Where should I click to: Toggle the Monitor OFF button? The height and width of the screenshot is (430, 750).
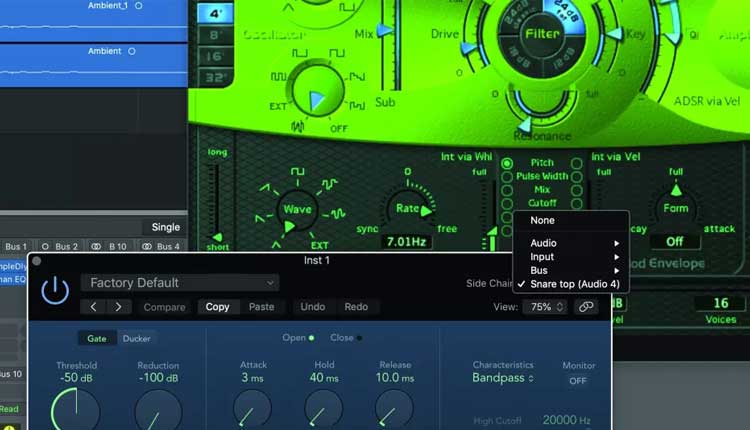(578, 381)
